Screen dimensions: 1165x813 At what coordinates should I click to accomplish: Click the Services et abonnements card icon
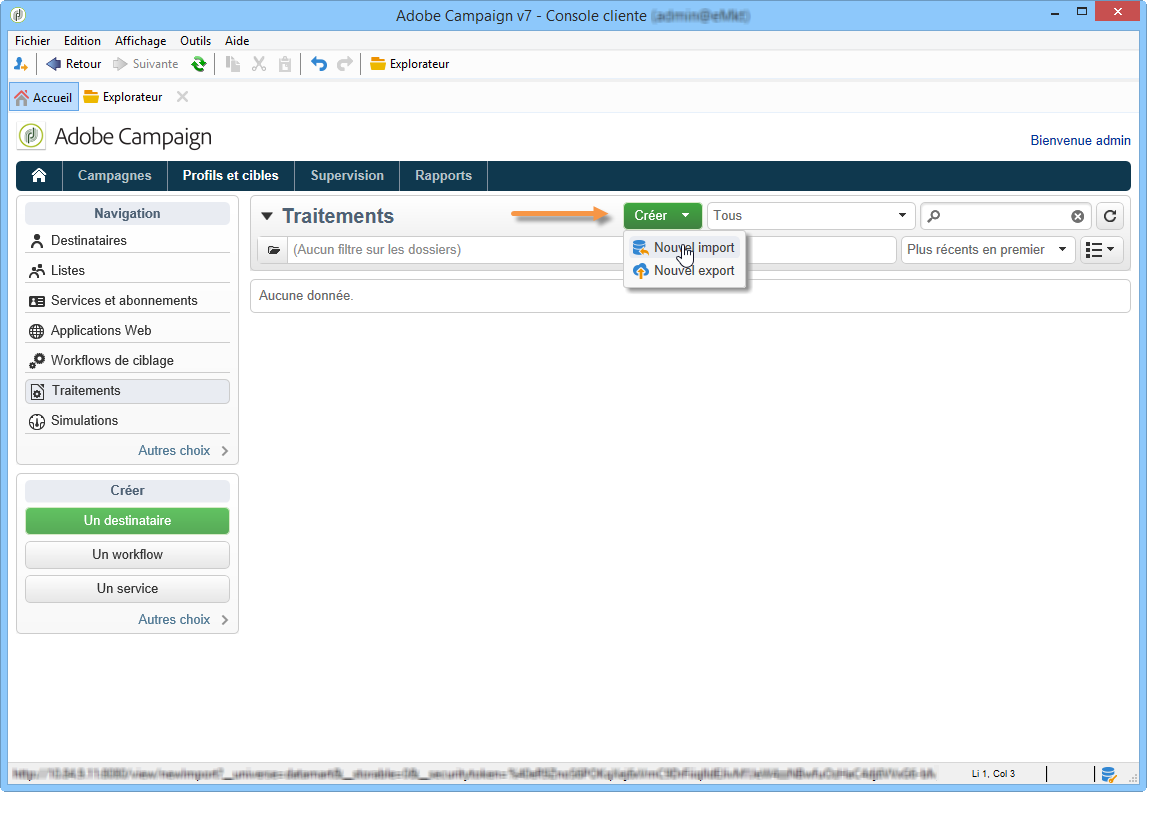36,301
